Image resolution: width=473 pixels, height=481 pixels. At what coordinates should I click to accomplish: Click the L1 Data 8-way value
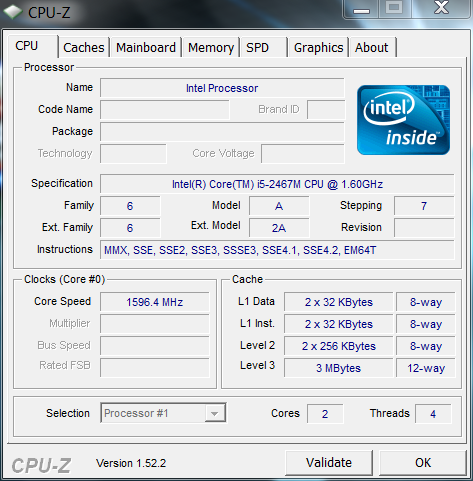426,302
